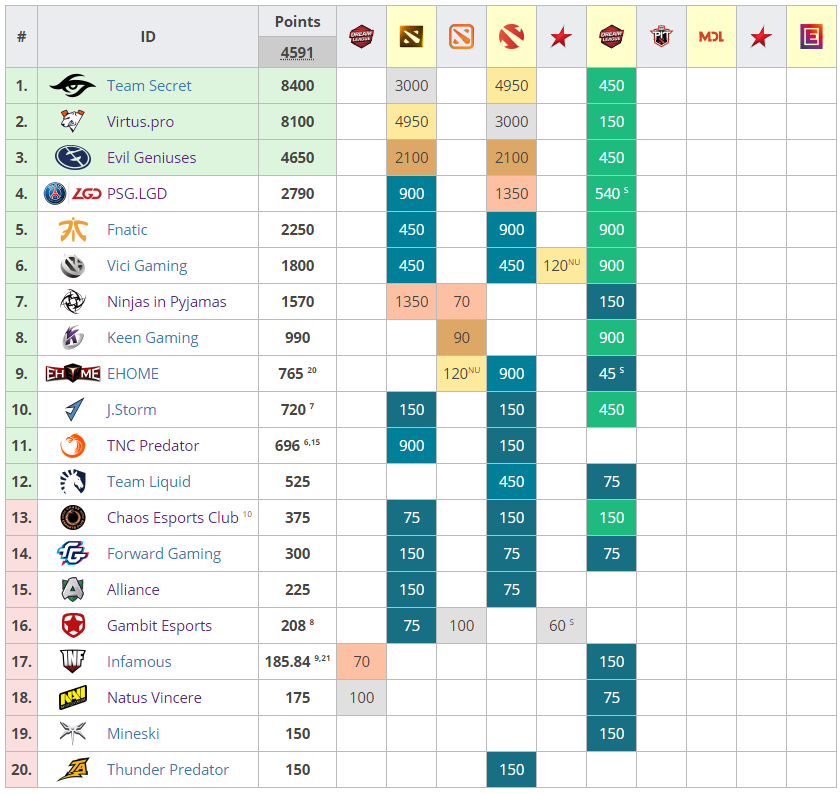Click the StarLadder star above Vici's 120 cell
840x794 pixels.
pyautogui.click(x=561, y=37)
